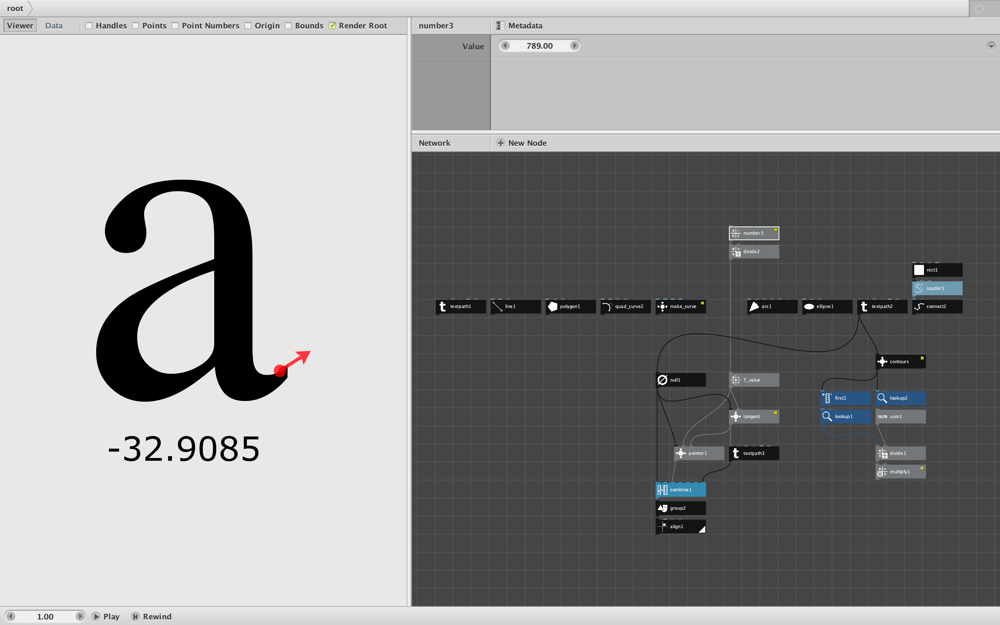Click the Value field showing 789.00

pyautogui.click(x=540, y=46)
